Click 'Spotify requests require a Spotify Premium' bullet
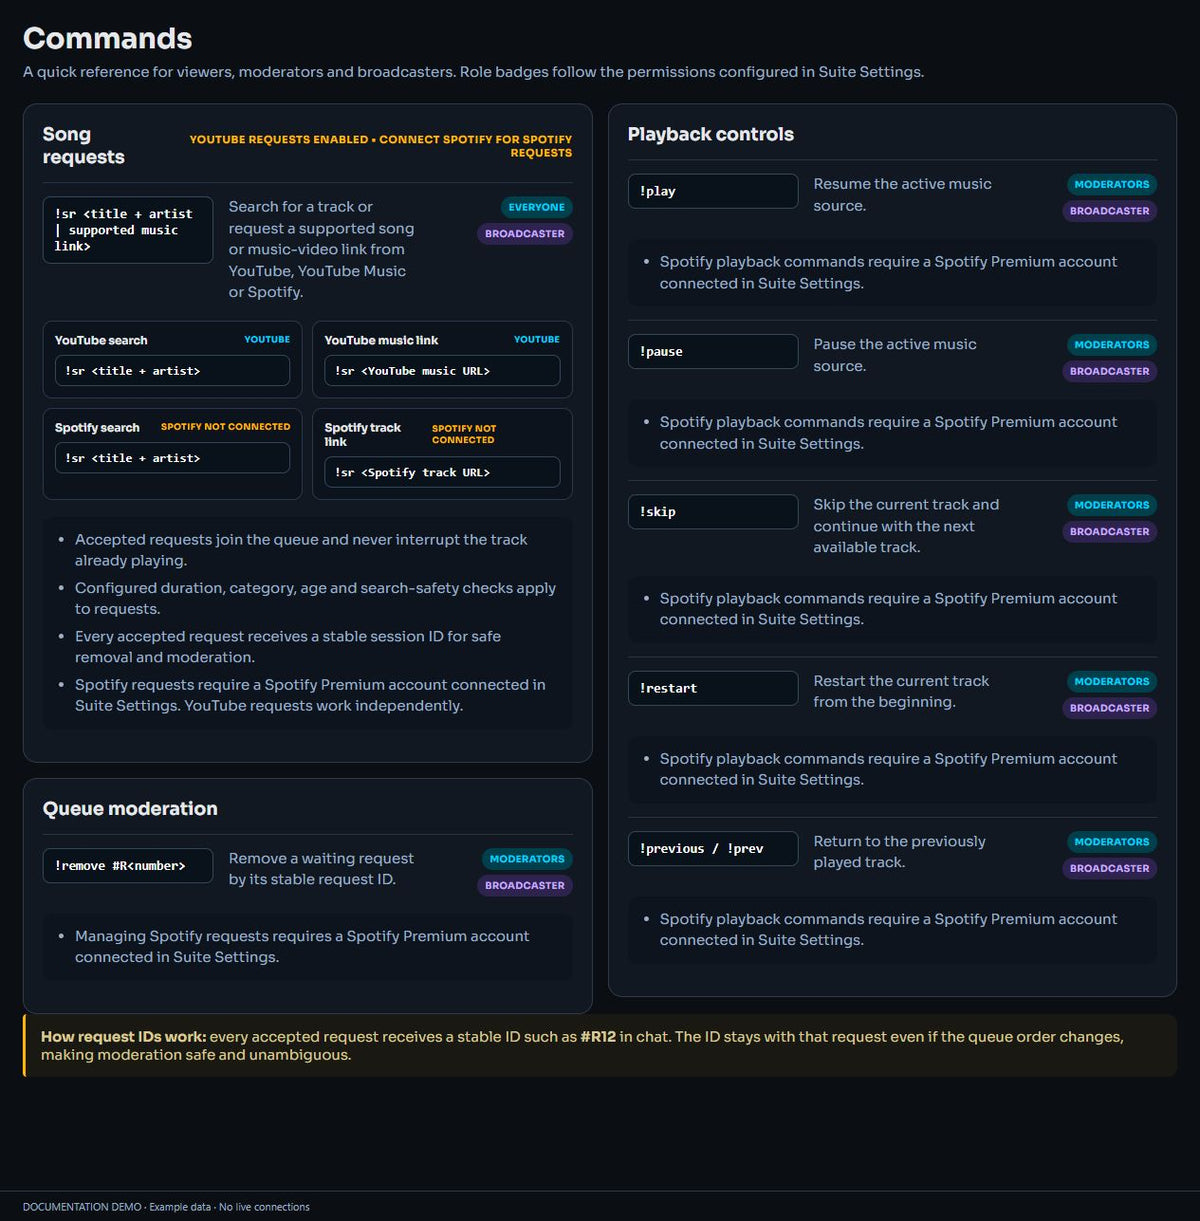This screenshot has width=1200, height=1221. 310,695
